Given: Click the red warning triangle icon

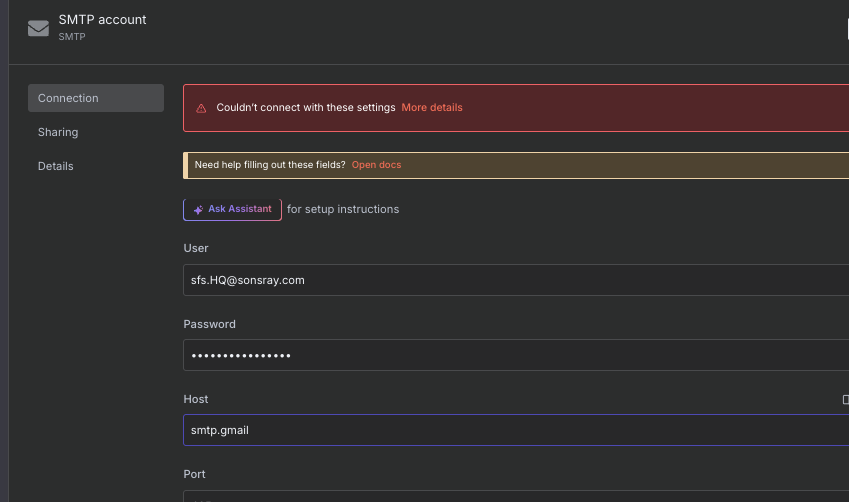Looking at the screenshot, I should 201,108.
